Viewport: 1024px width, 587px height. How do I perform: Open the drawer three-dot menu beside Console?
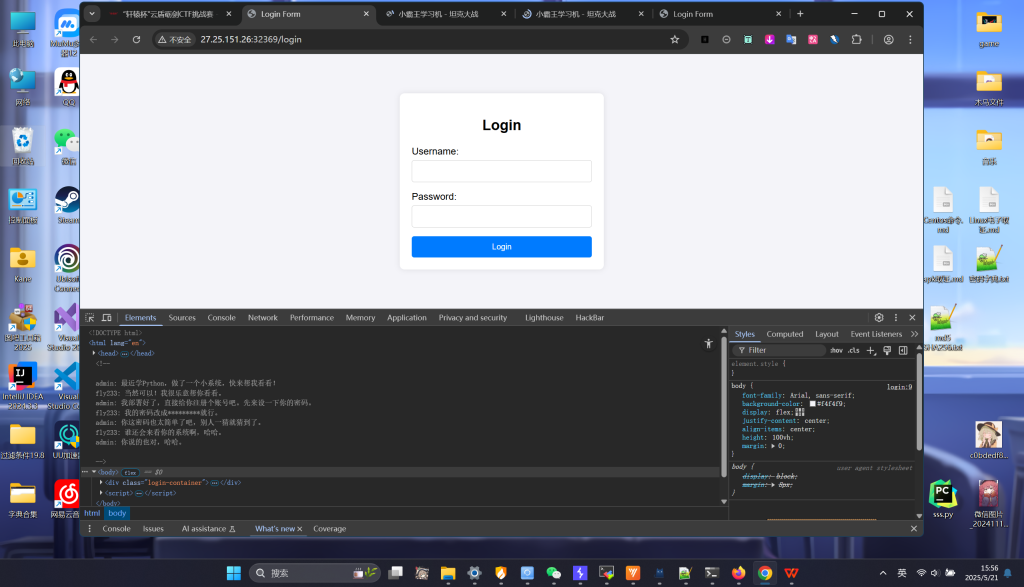(x=89, y=529)
